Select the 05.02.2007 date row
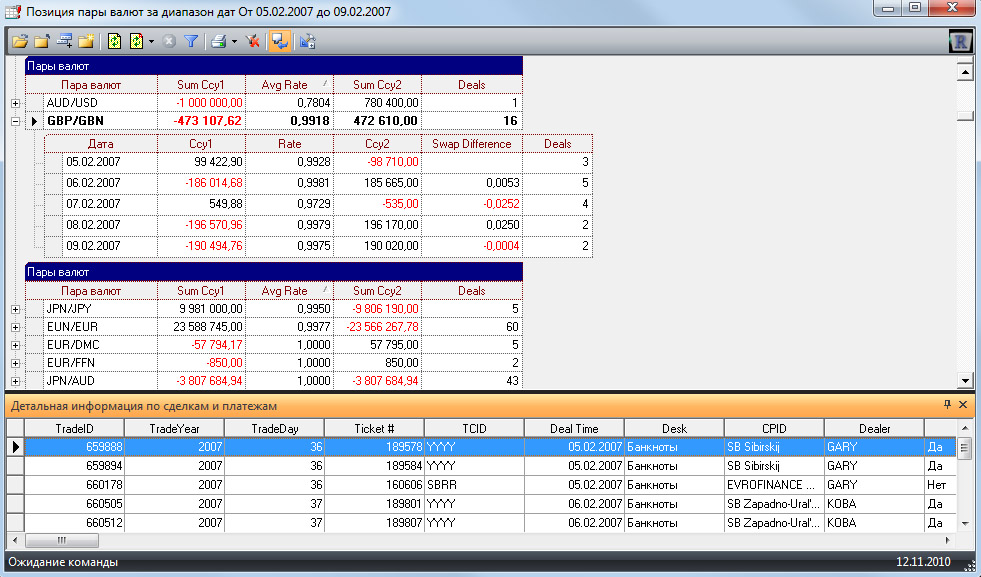The image size is (981, 577). click(318, 162)
